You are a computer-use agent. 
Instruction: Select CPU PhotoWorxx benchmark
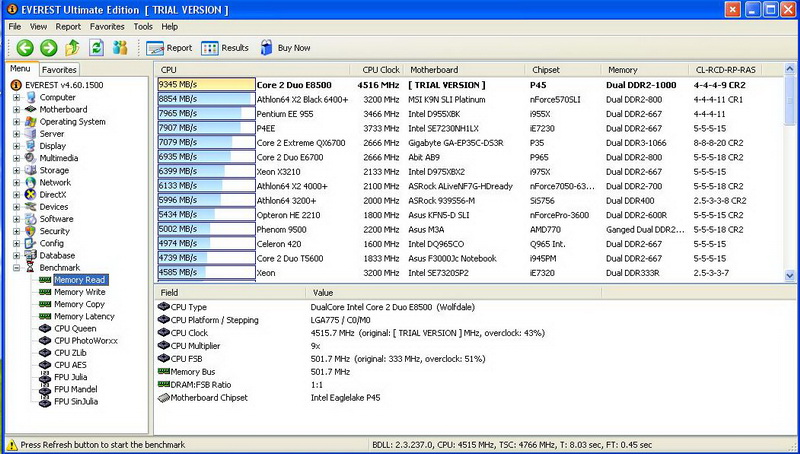point(86,341)
